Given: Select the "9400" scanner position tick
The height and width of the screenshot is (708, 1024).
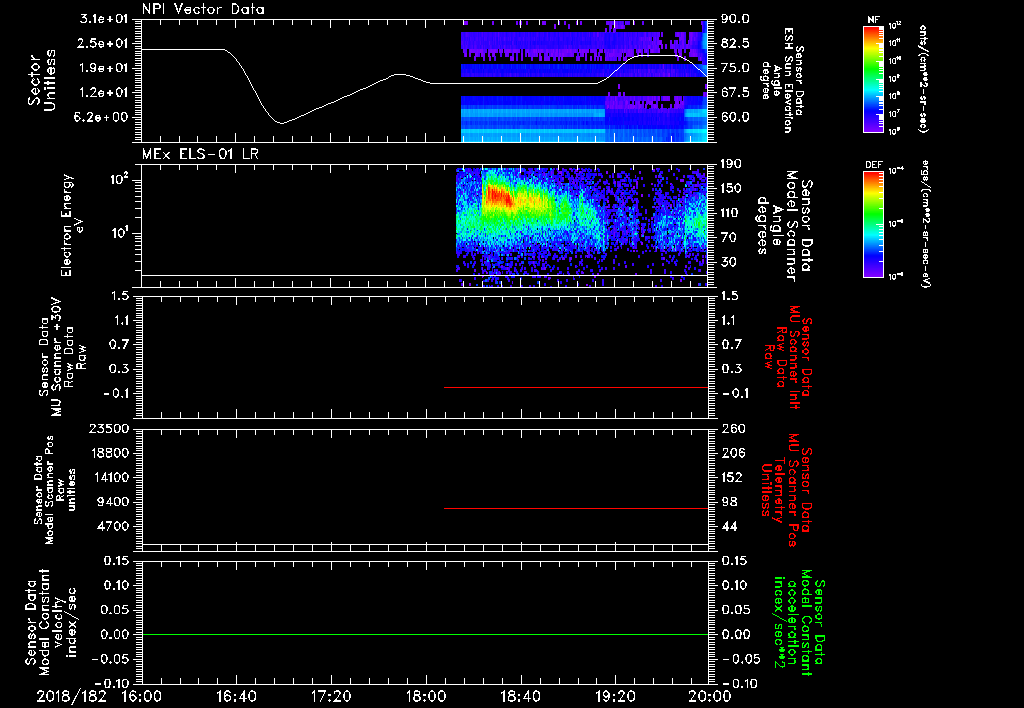Looking at the screenshot, I should [x=113, y=502].
